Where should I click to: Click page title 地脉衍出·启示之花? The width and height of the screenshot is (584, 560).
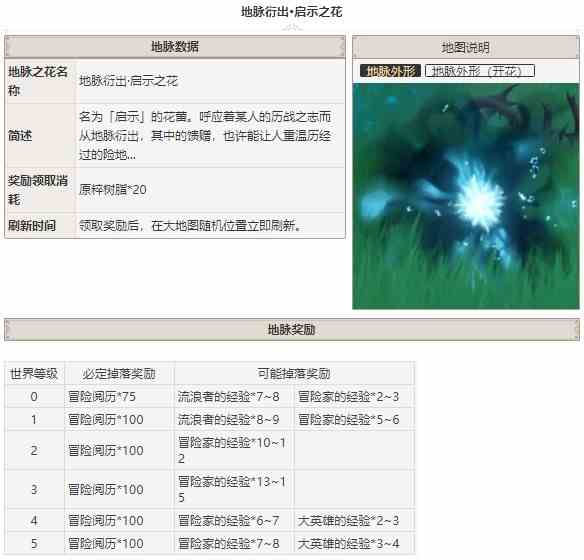point(291,12)
